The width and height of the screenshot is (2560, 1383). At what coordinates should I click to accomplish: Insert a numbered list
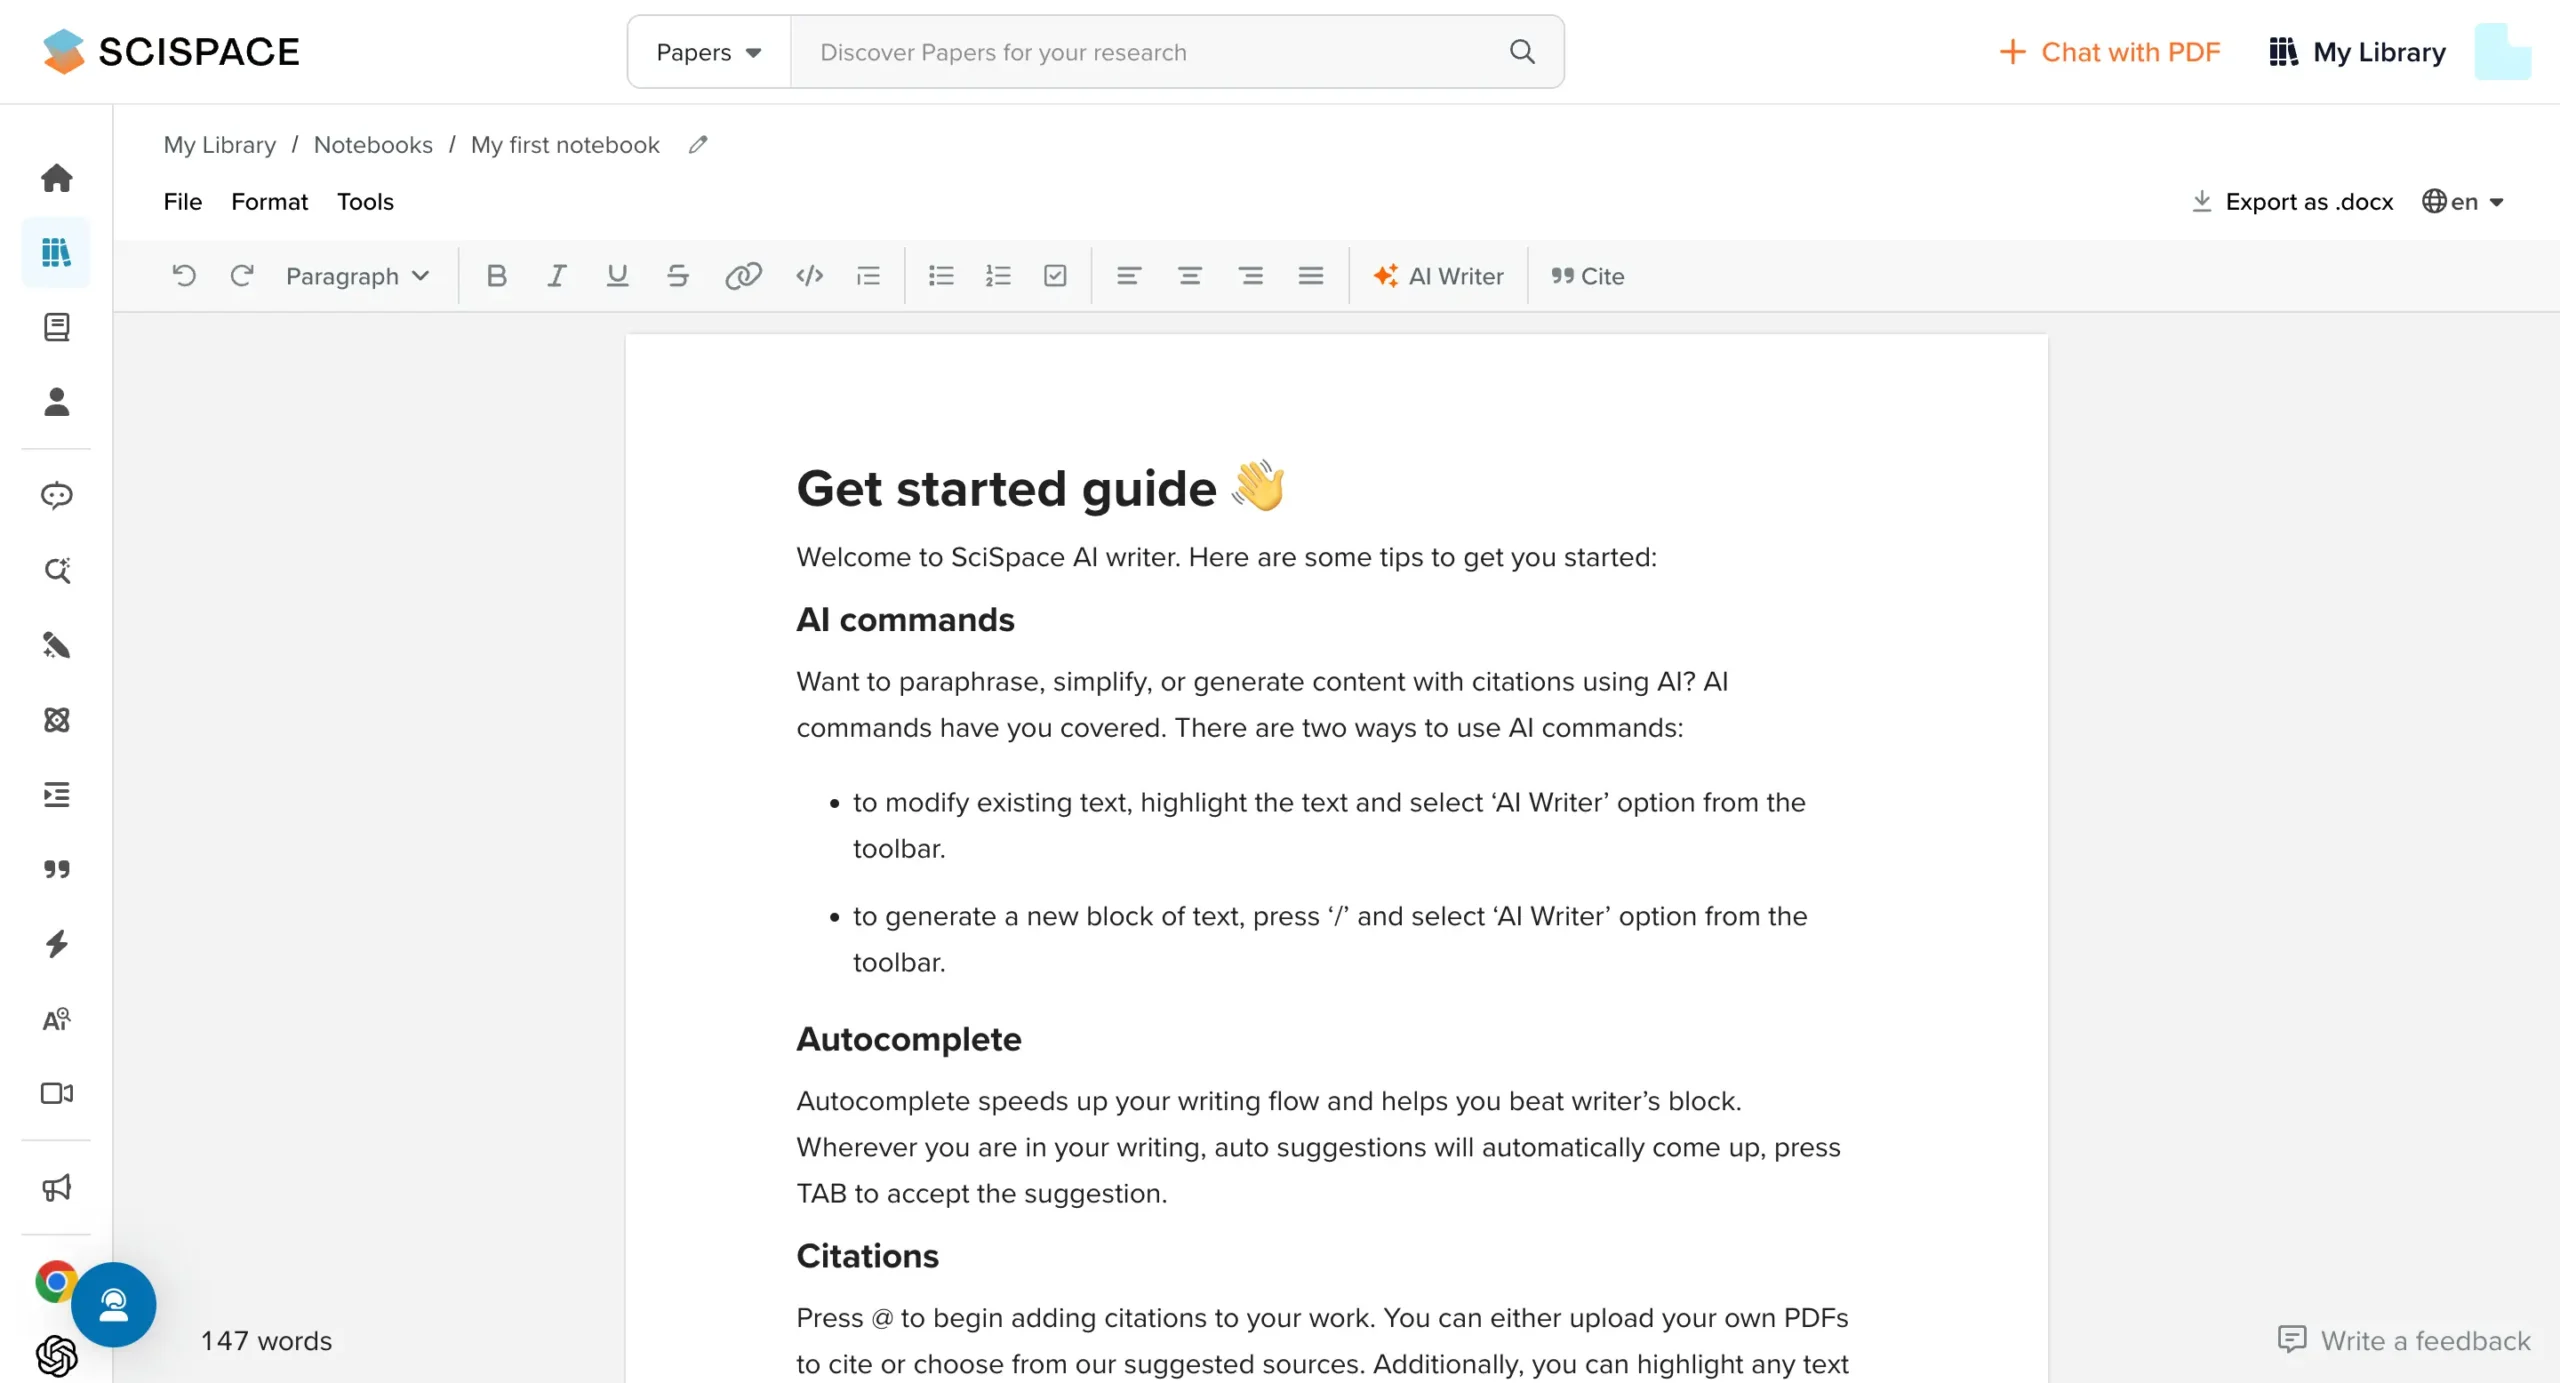point(998,276)
